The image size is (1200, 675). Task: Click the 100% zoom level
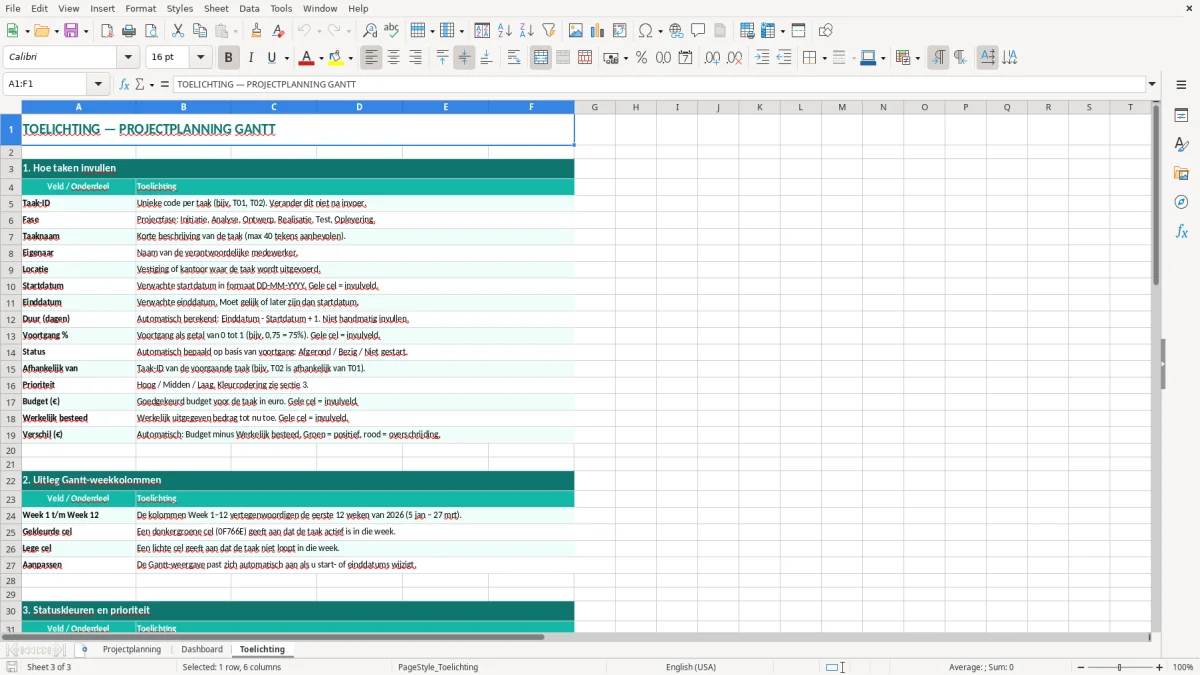1183,667
